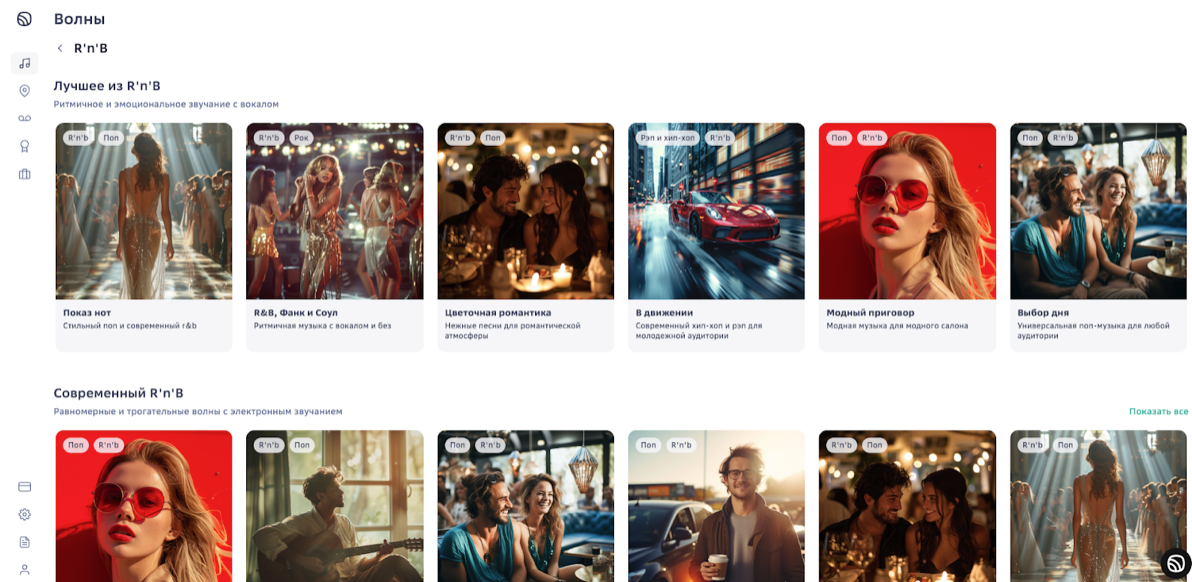The width and height of the screenshot is (1192, 582).
Task: Open the candlelit dinner card under Современный R'n'B
Action: pos(907,507)
